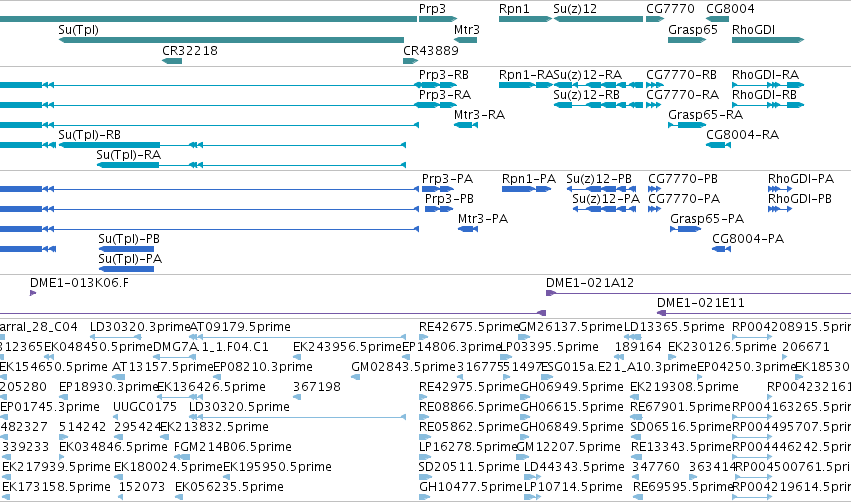Select the LP16278.5prime EST
This screenshot has height=502, width=851.
pos(424,457)
